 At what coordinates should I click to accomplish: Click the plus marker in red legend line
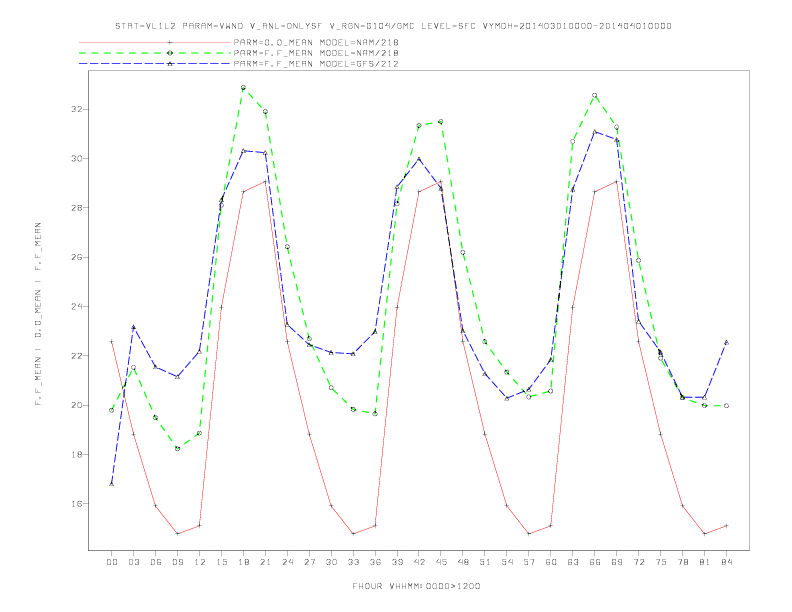click(x=170, y=42)
